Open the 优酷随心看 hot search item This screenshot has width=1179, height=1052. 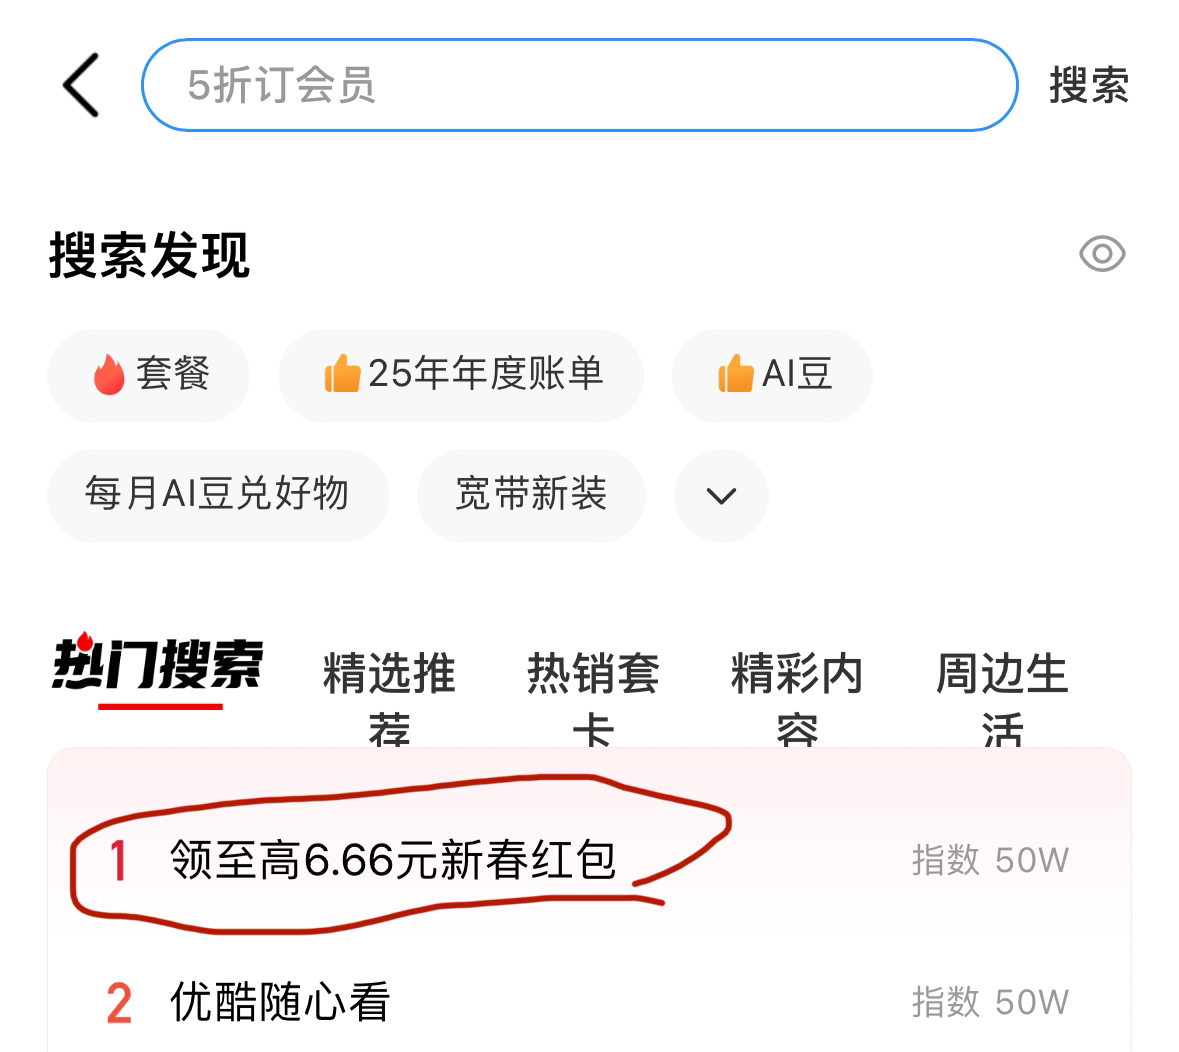(x=280, y=1002)
